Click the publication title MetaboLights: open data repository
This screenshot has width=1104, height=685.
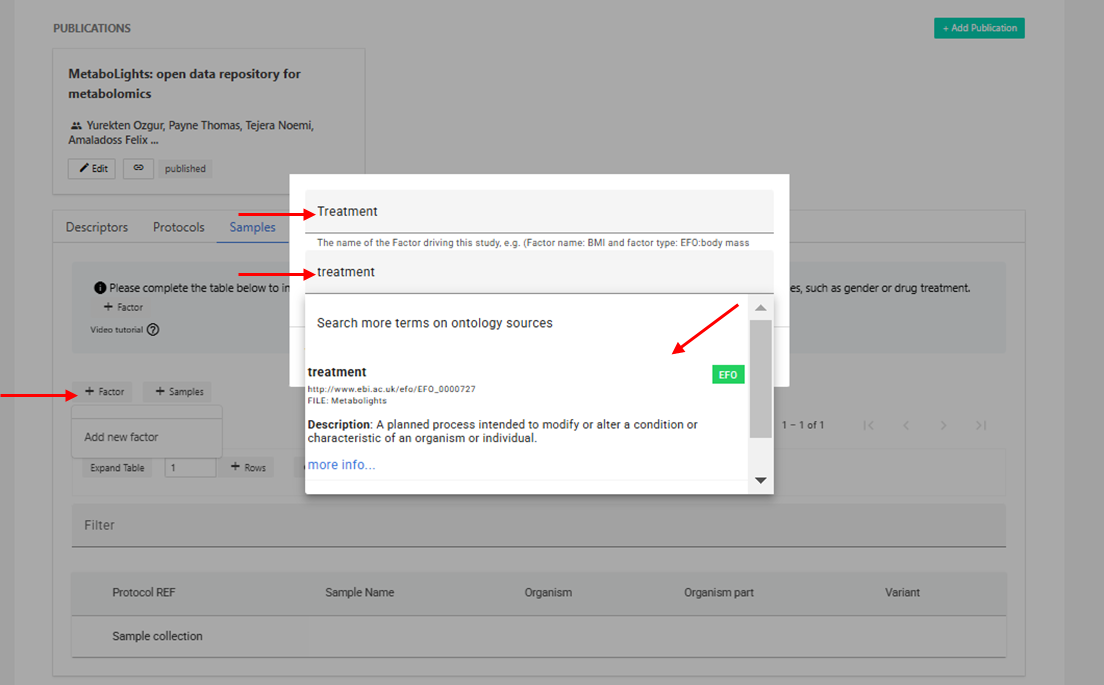point(184,84)
